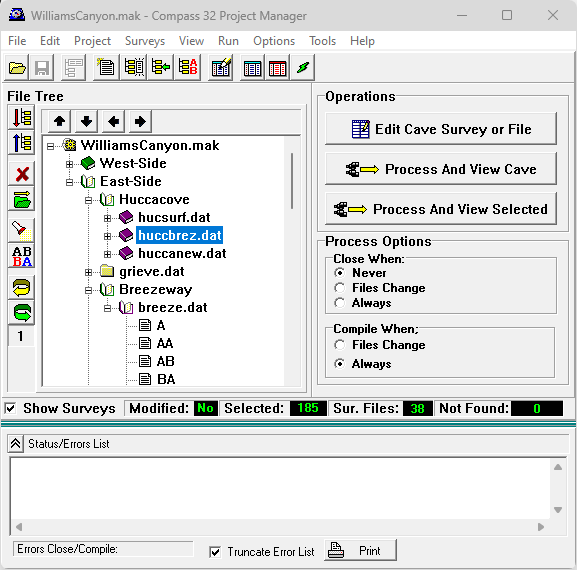577x570 pixels.
Task: Collapse the Huccacove node
Action: (x=88, y=200)
